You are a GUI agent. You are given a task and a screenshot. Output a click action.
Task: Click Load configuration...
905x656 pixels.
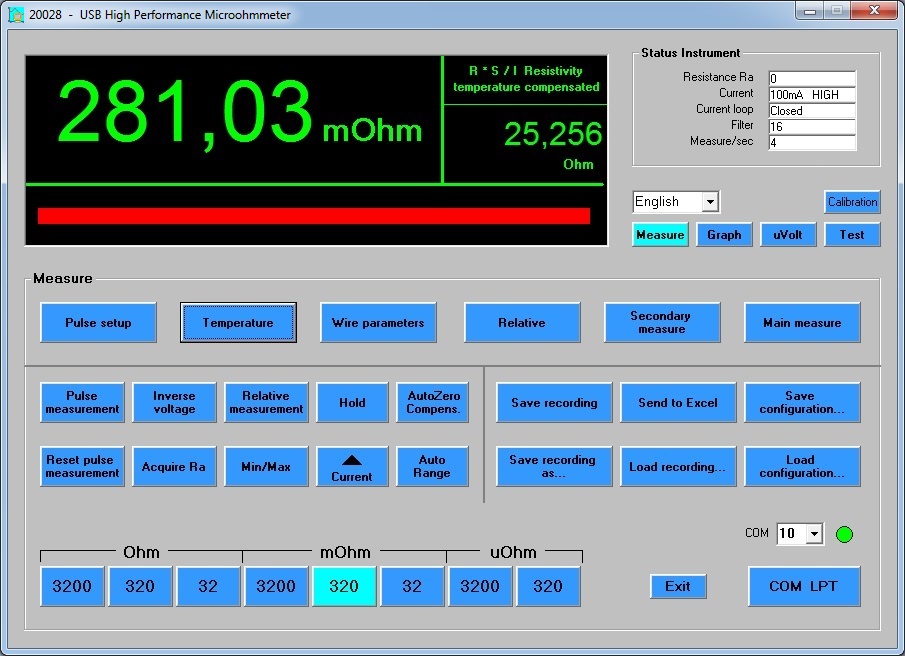[x=802, y=467]
